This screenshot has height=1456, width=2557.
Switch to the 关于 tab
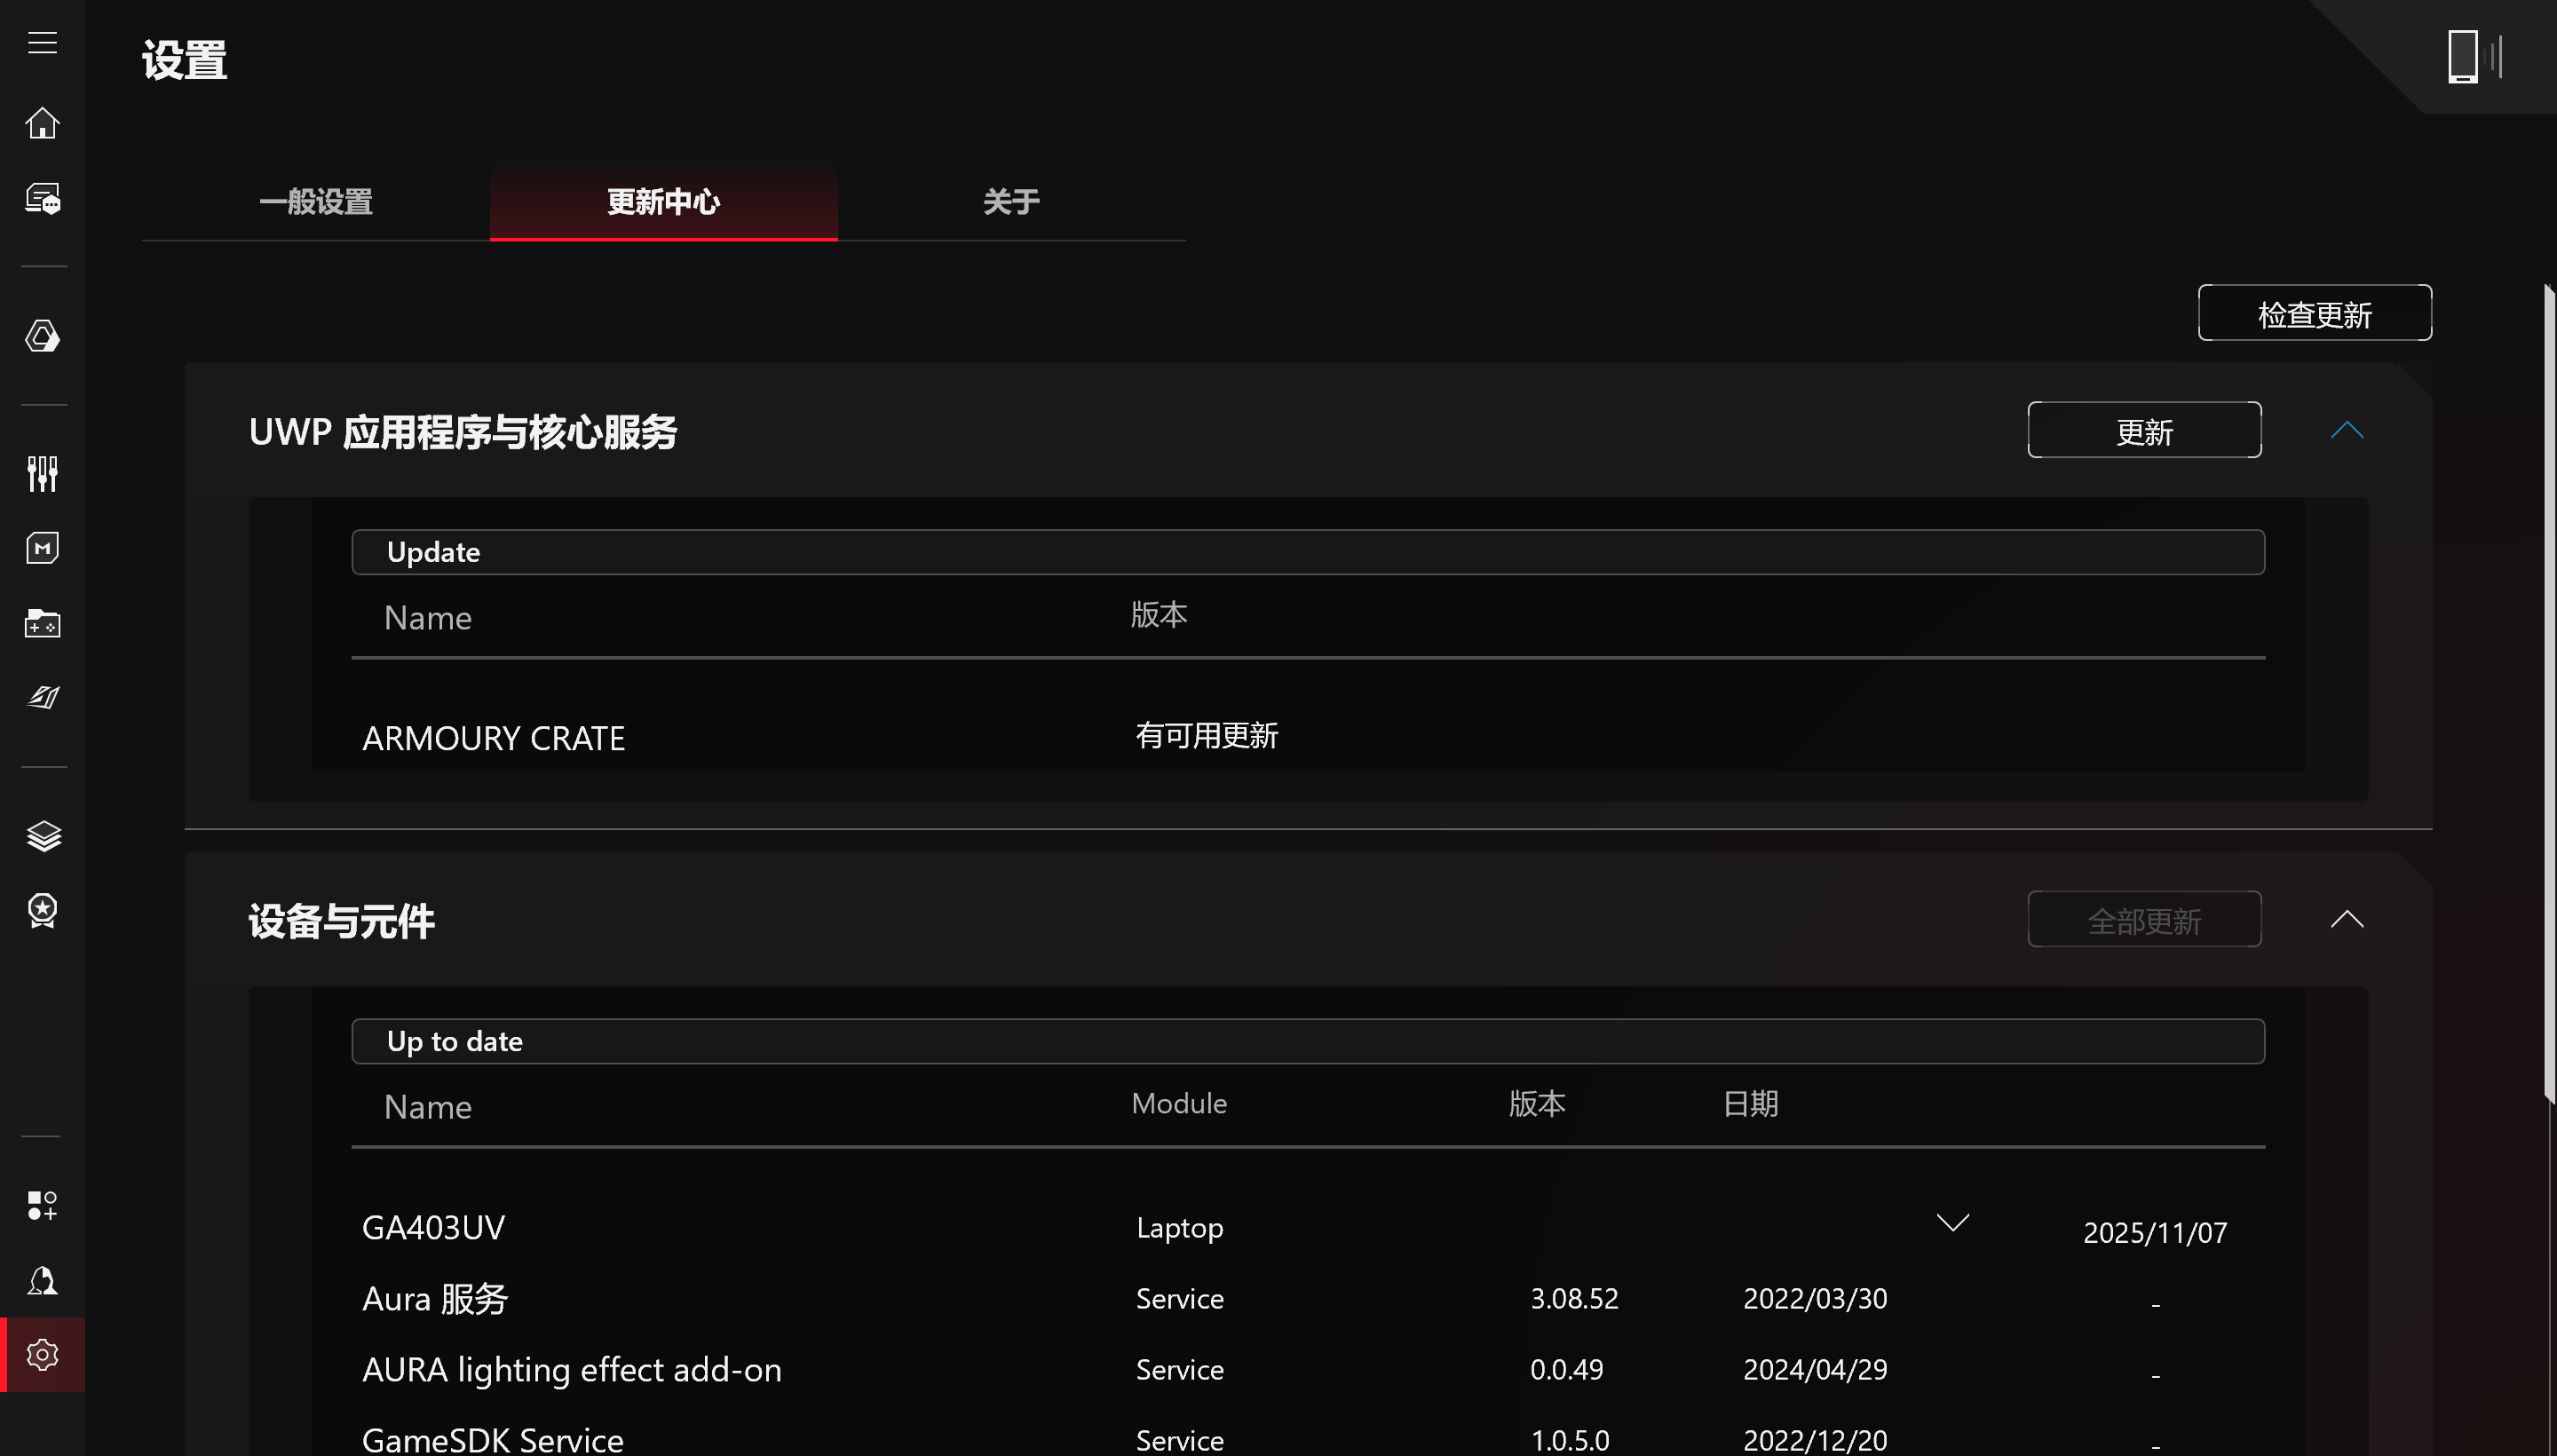tap(1011, 202)
